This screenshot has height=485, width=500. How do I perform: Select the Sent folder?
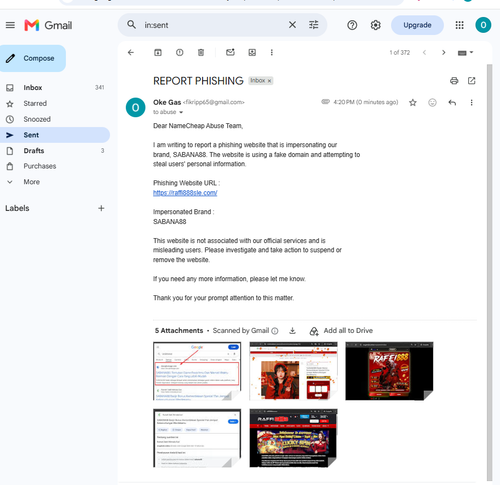pos(55,135)
